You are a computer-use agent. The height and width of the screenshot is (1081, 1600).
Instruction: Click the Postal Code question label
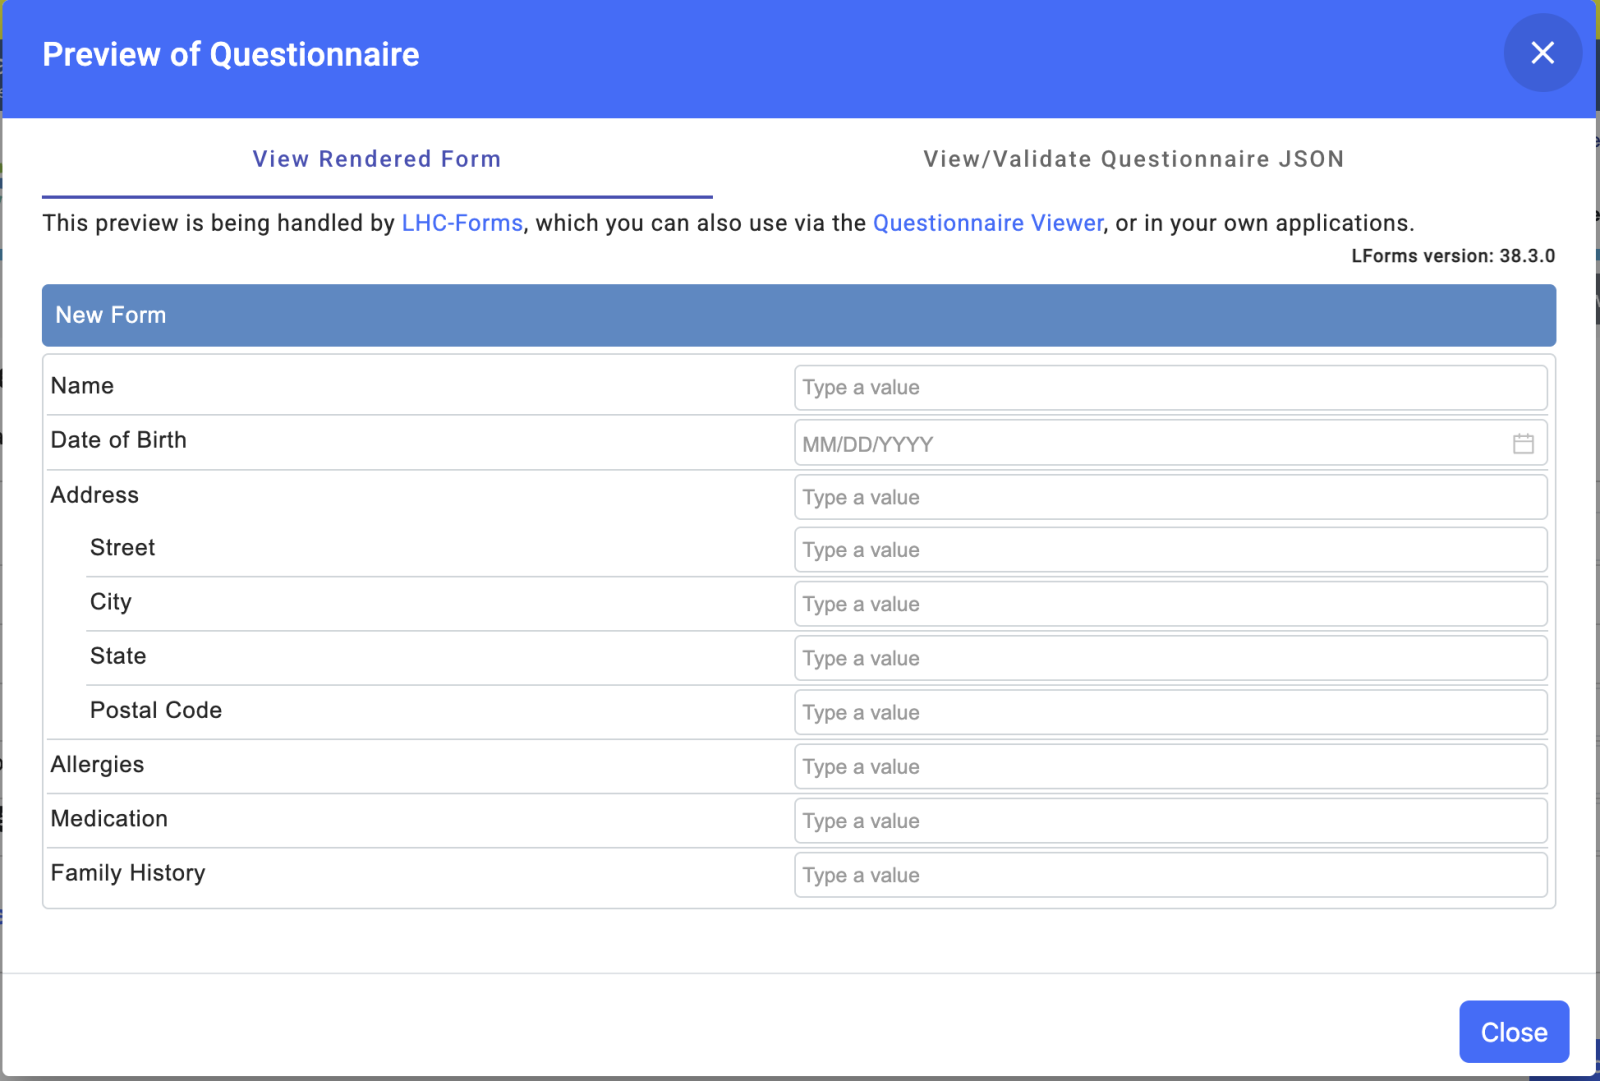click(156, 710)
